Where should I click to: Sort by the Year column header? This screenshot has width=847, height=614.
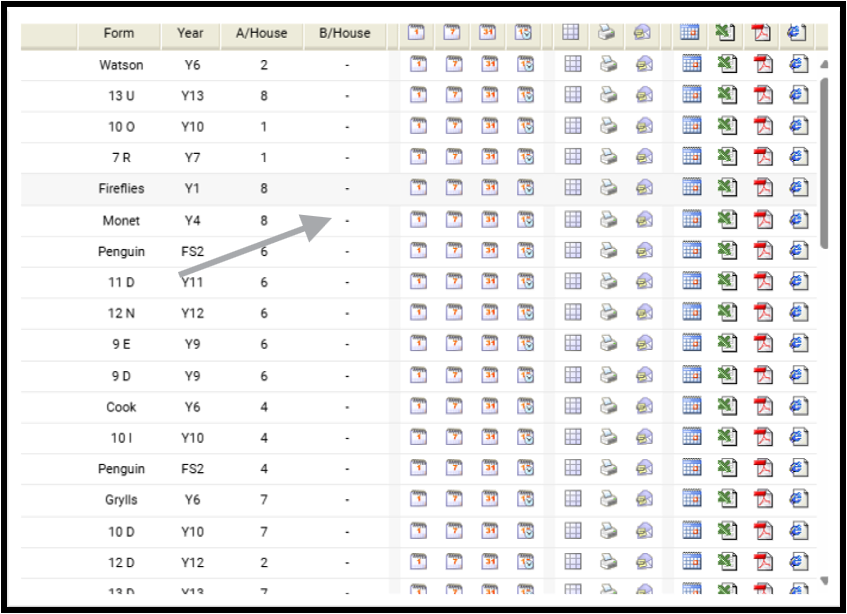click(x=190, y=33)
